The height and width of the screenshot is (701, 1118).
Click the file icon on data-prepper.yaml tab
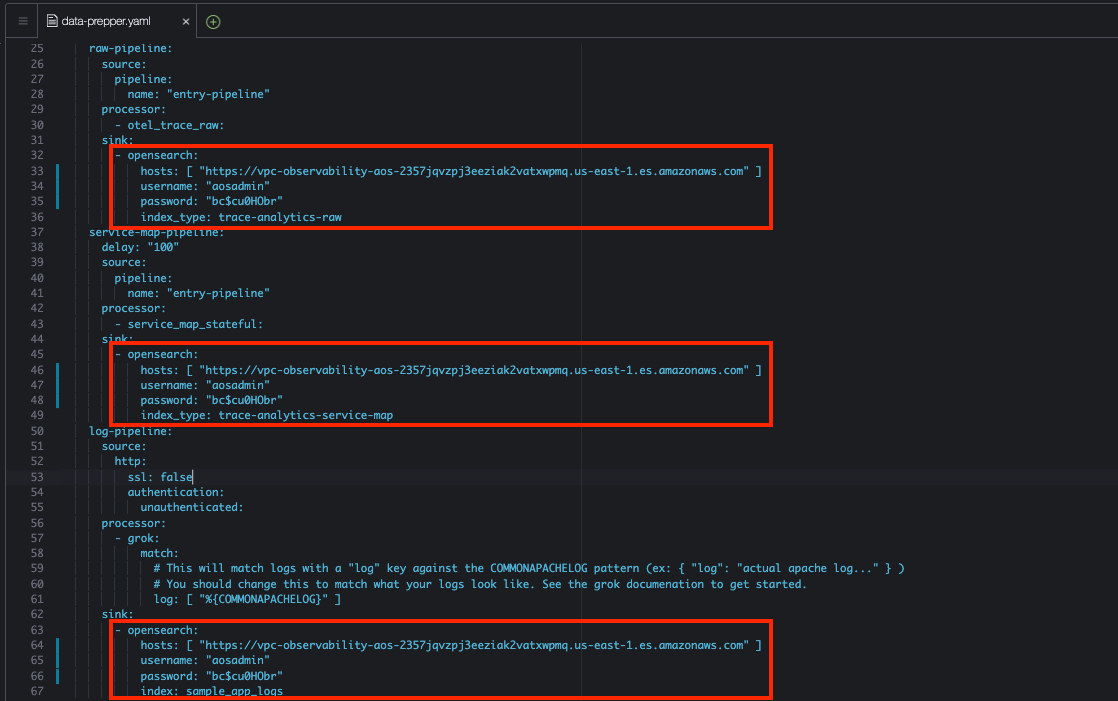coord(51,21)
